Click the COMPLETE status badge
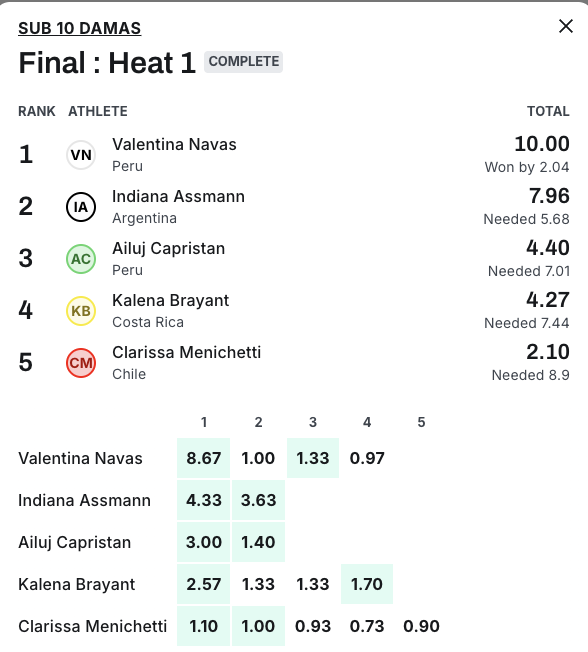 coord(243,62)
